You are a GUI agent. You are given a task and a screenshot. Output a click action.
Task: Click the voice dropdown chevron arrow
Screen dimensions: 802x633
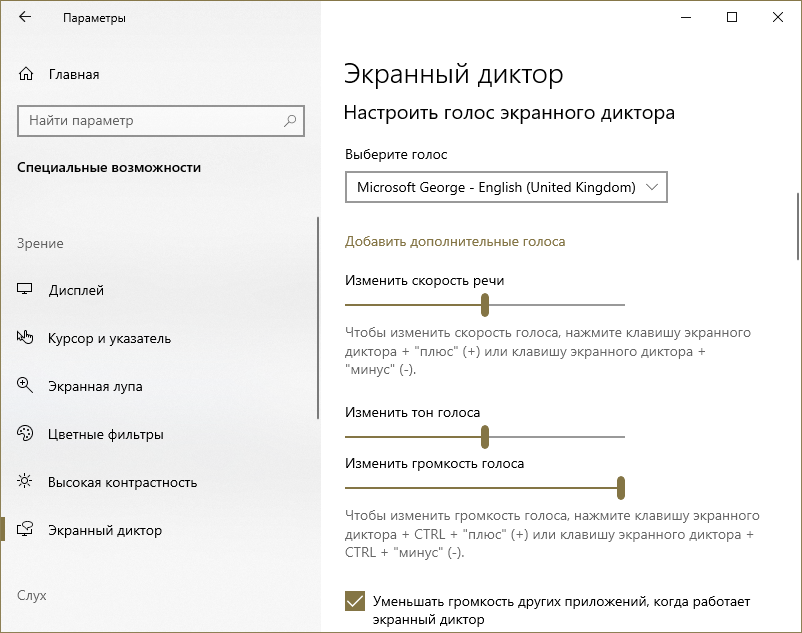(652, 187)
